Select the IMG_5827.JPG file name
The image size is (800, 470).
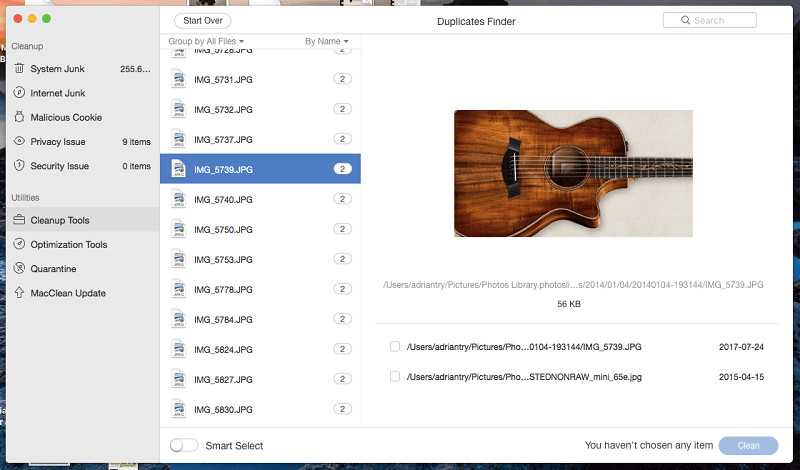coord(223,380)
